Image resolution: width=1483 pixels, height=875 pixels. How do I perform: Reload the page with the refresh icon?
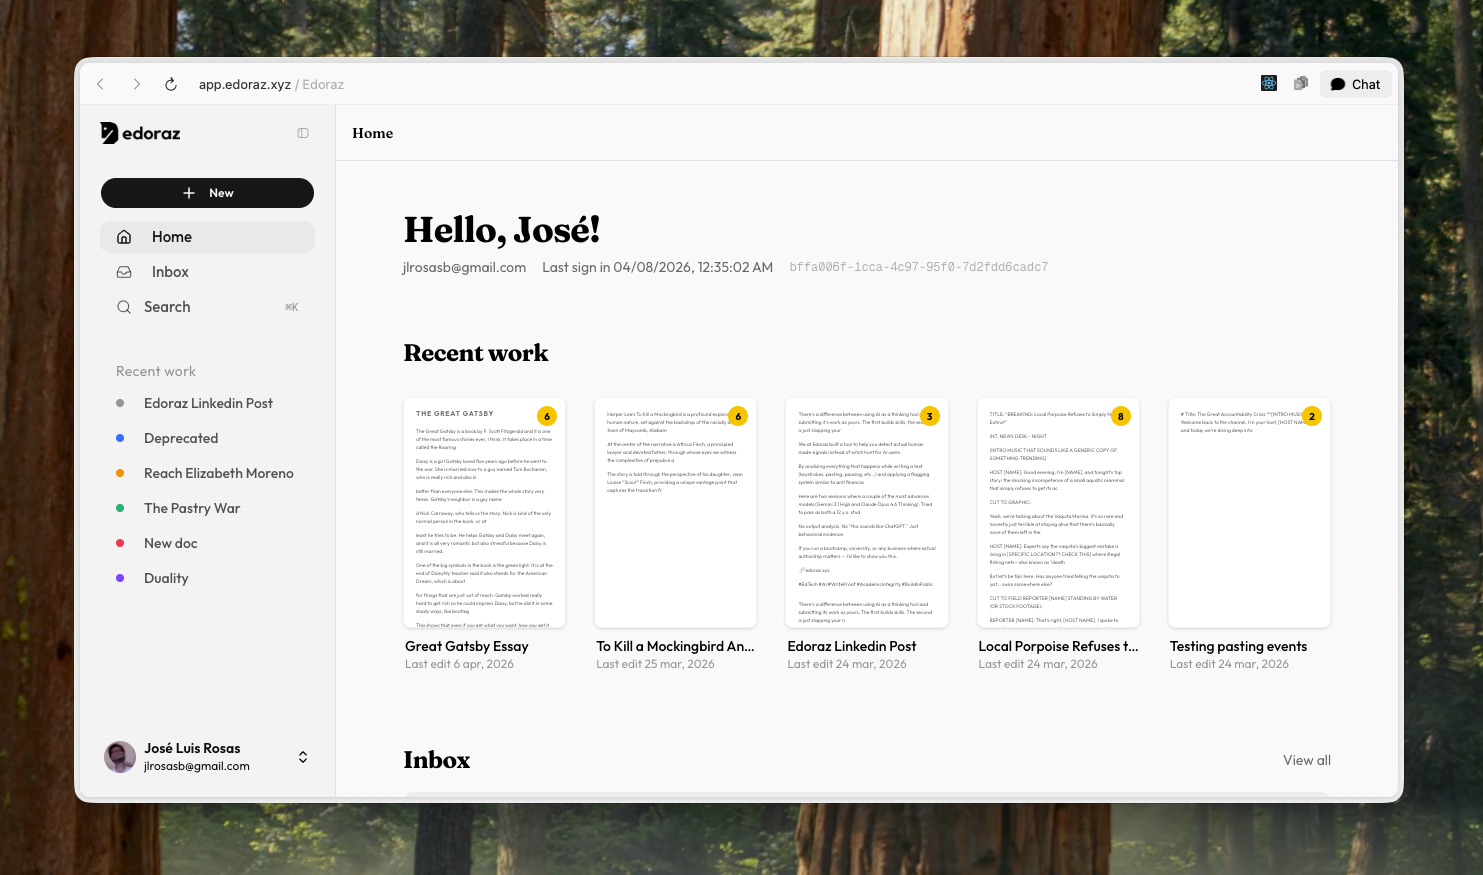171,84
